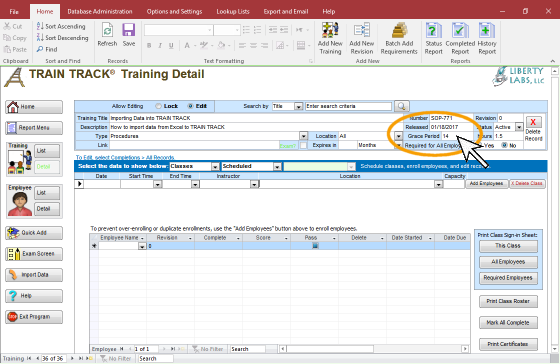Screen dimensions: 560x364
Task: Open the class Start Time dropdown
Action: click(158, 184)
